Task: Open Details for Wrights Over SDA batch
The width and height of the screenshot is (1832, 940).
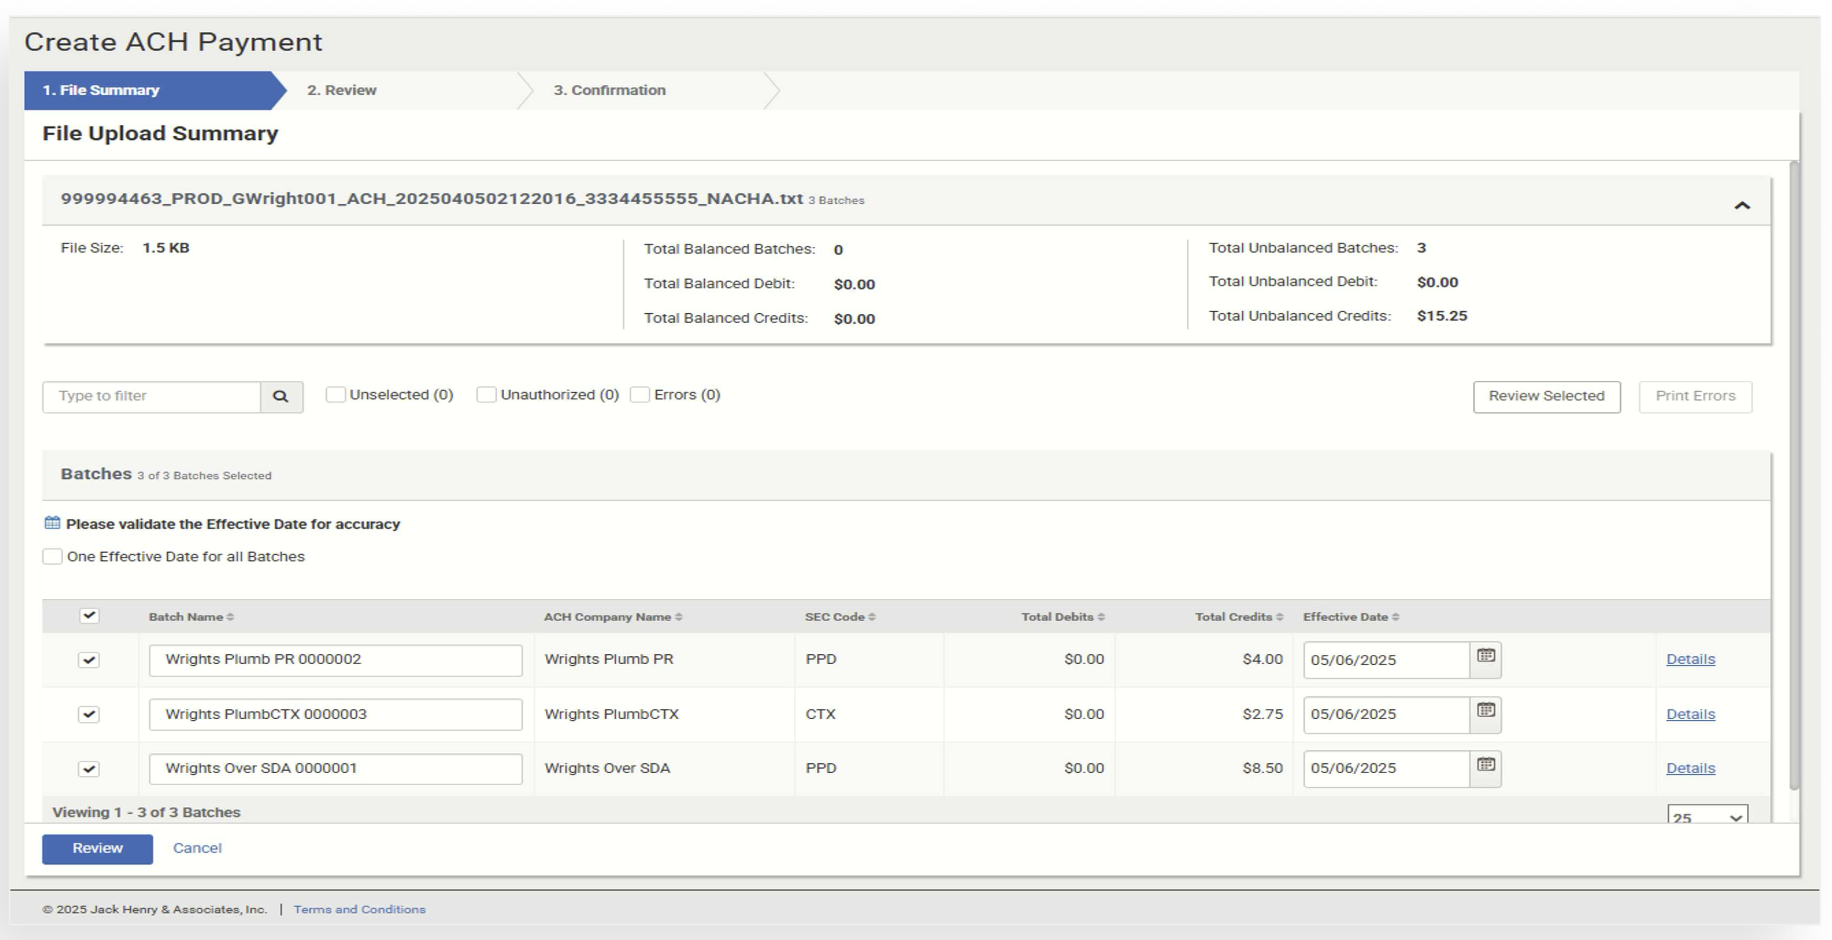Action: pyautogui.click(x=1690, y=768)
